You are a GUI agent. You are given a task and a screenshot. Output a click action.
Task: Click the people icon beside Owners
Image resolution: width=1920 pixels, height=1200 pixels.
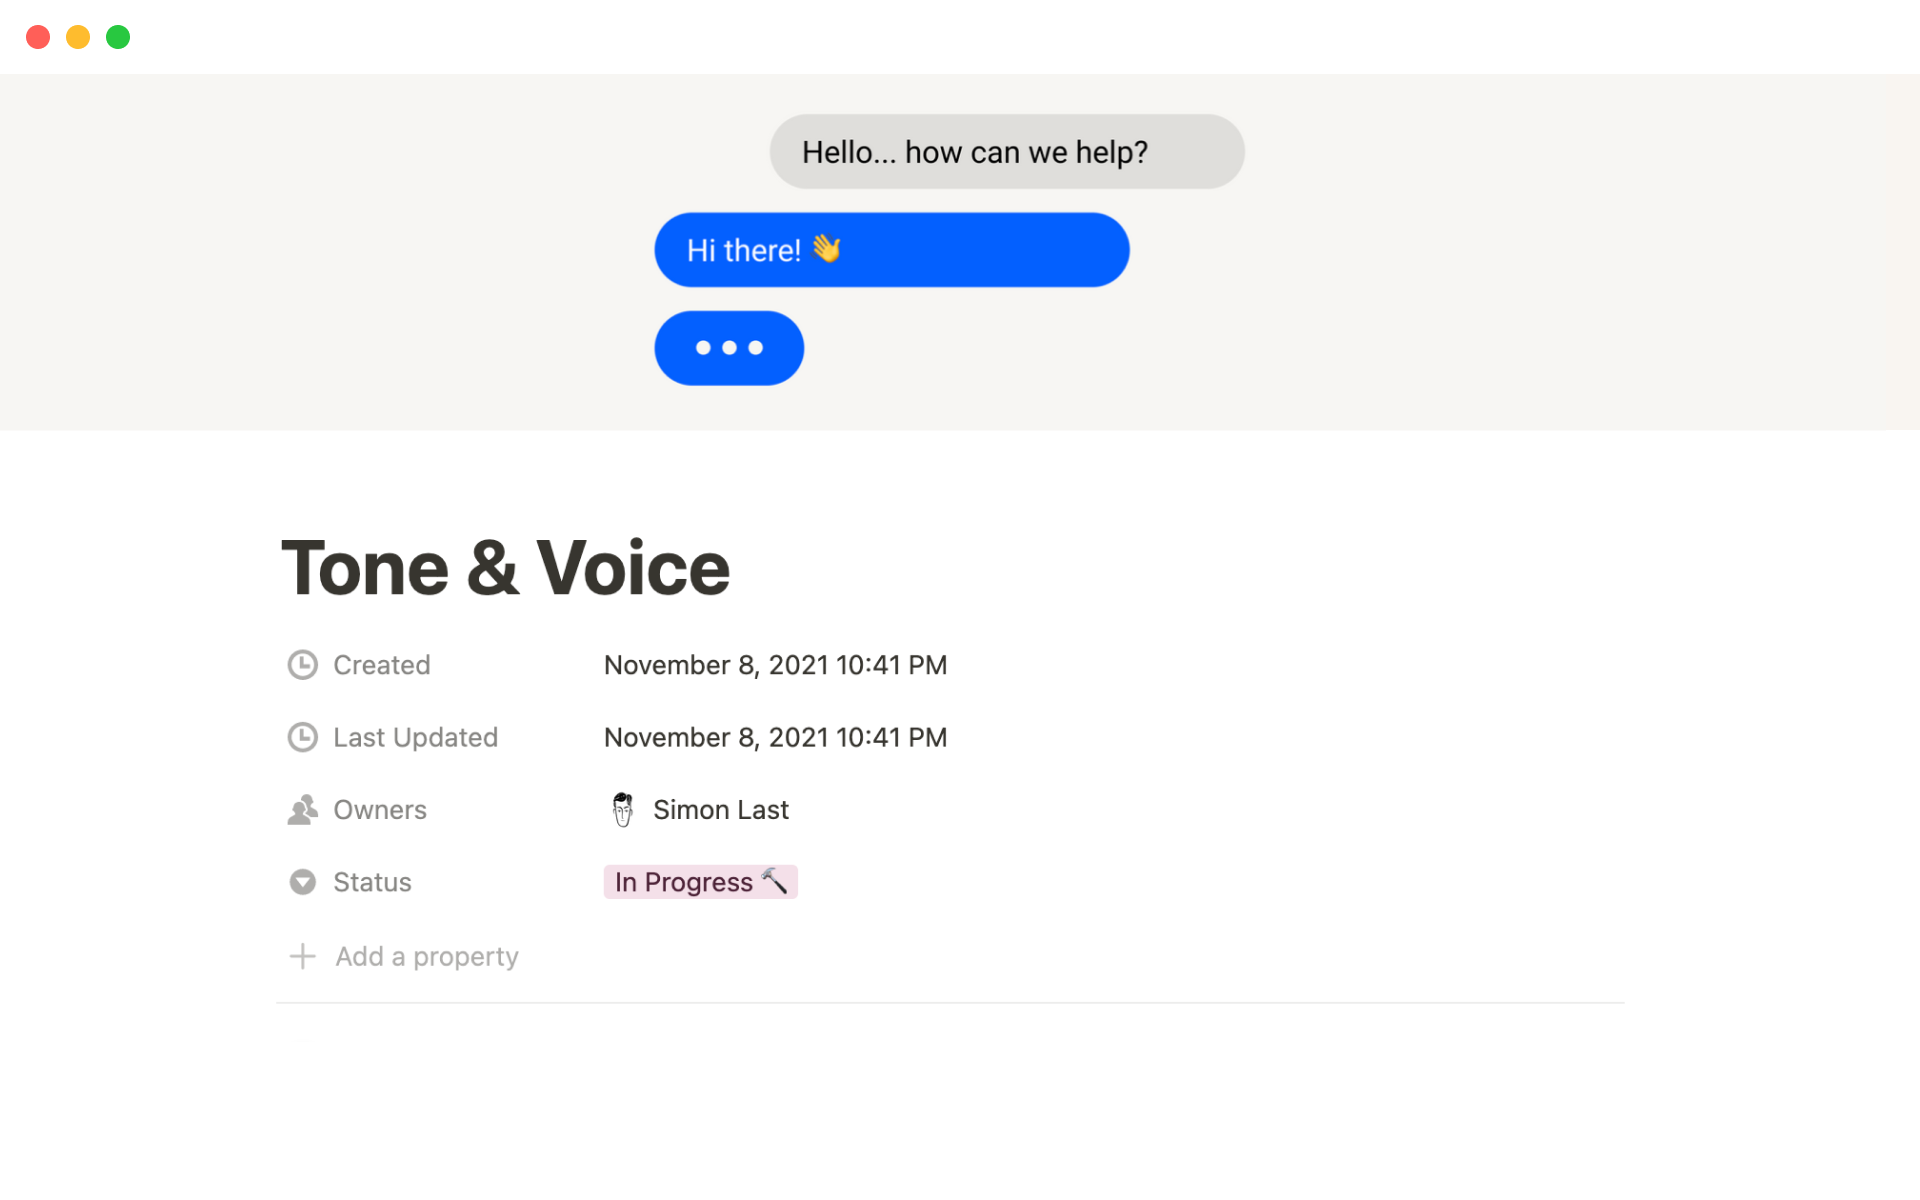coord(302,810)
